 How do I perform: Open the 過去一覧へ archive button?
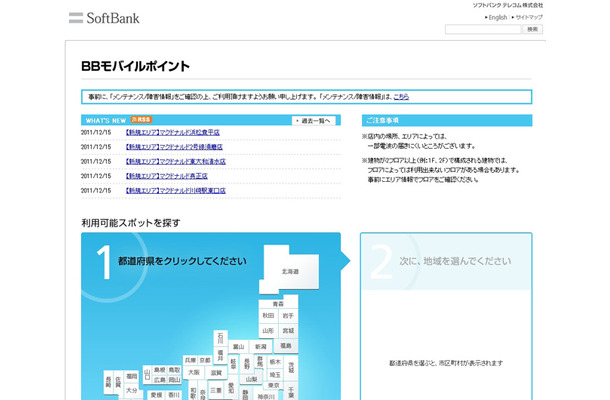pyautogui.click(x=314, y=121)
